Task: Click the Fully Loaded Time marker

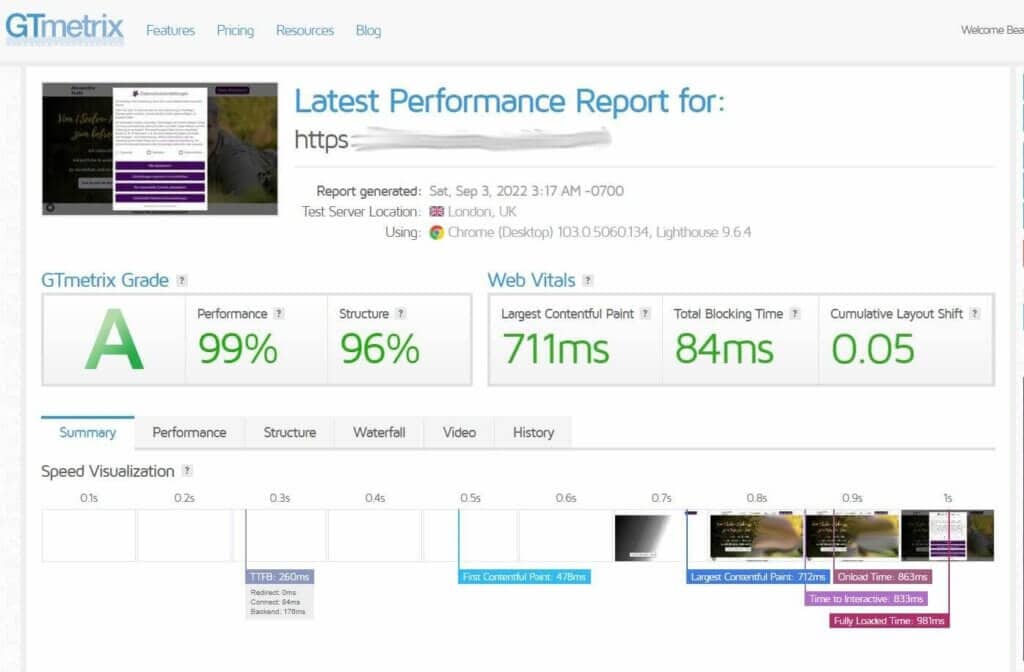Action: pyautogui.click(x=889, y=620)
